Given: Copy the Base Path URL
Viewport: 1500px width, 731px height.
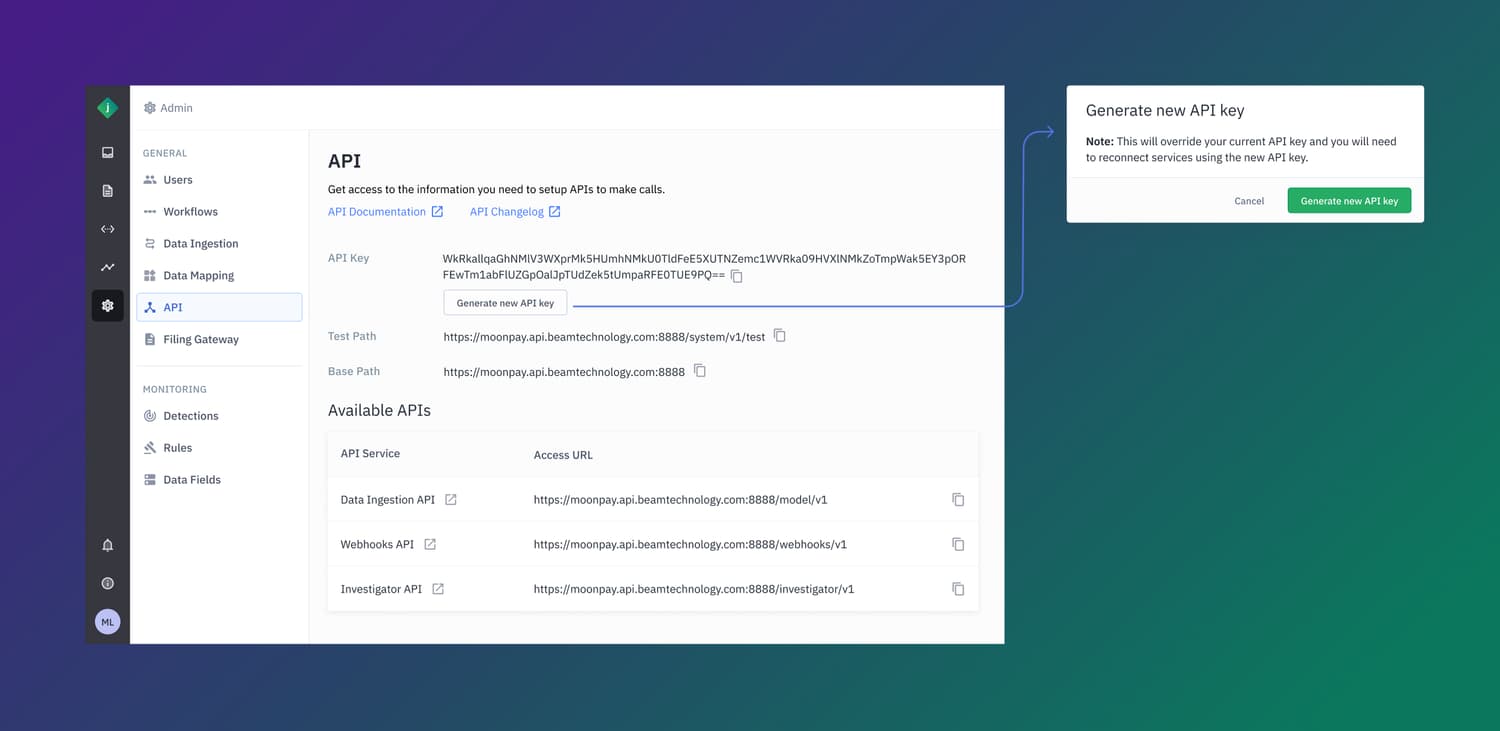Looking at the screenshot, I should pyautogui.click(x=700, y=371).
